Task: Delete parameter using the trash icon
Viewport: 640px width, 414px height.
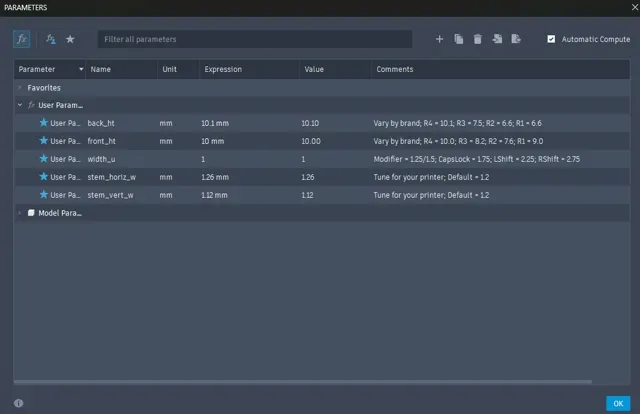Action: [478, 39]
